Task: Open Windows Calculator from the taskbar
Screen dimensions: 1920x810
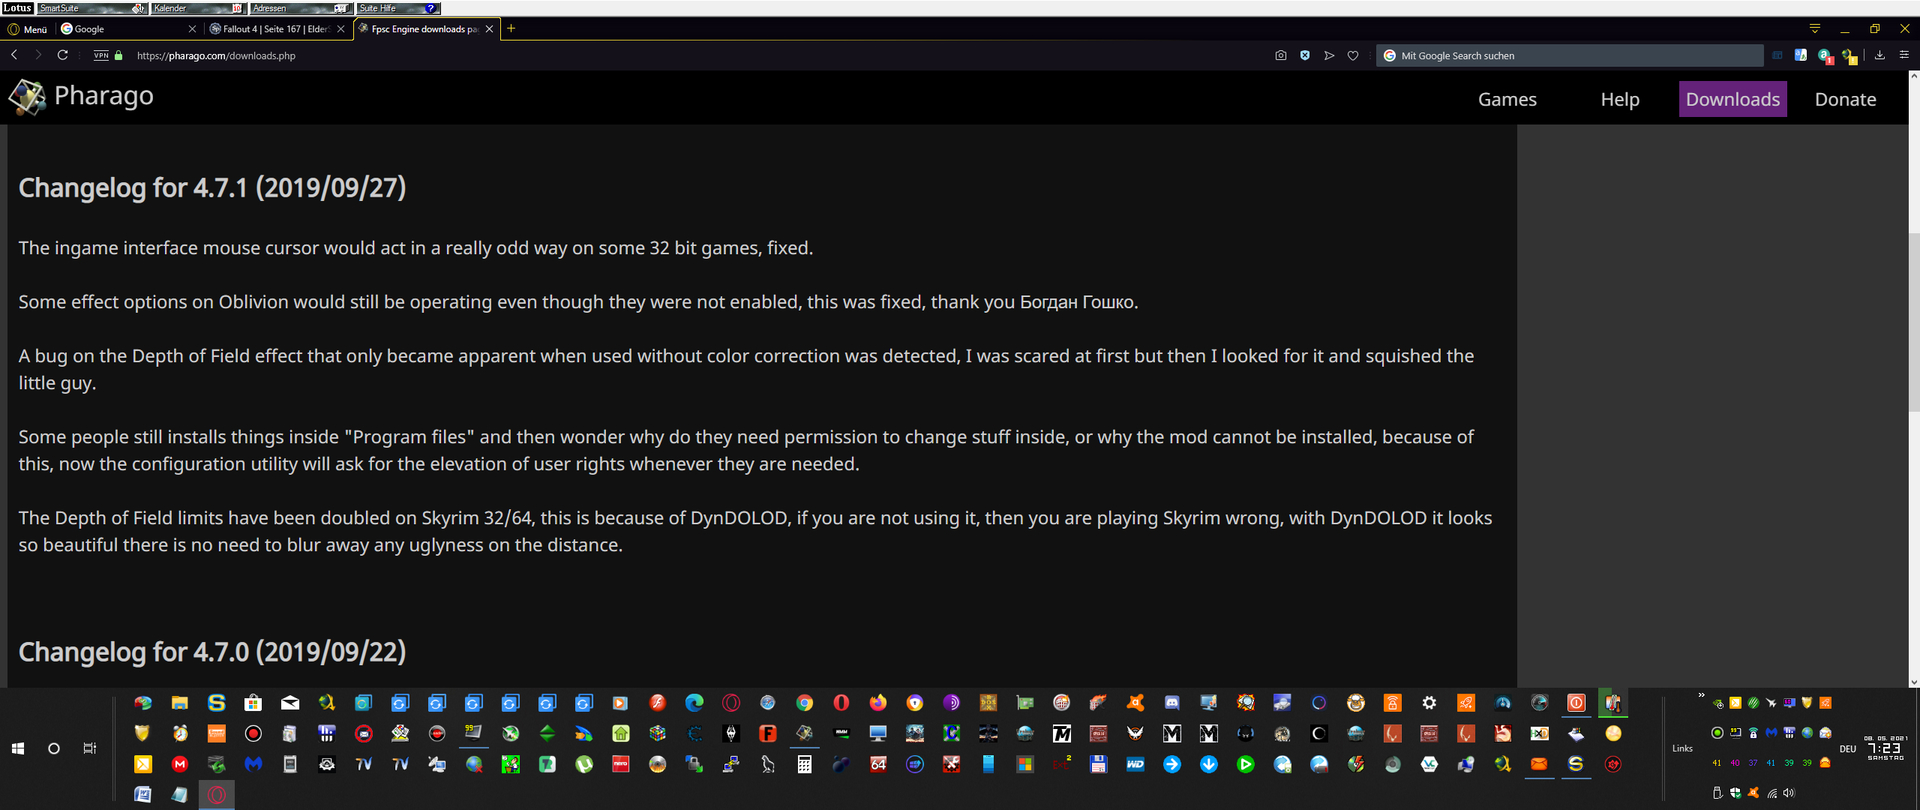Action: tap(804, 765)
